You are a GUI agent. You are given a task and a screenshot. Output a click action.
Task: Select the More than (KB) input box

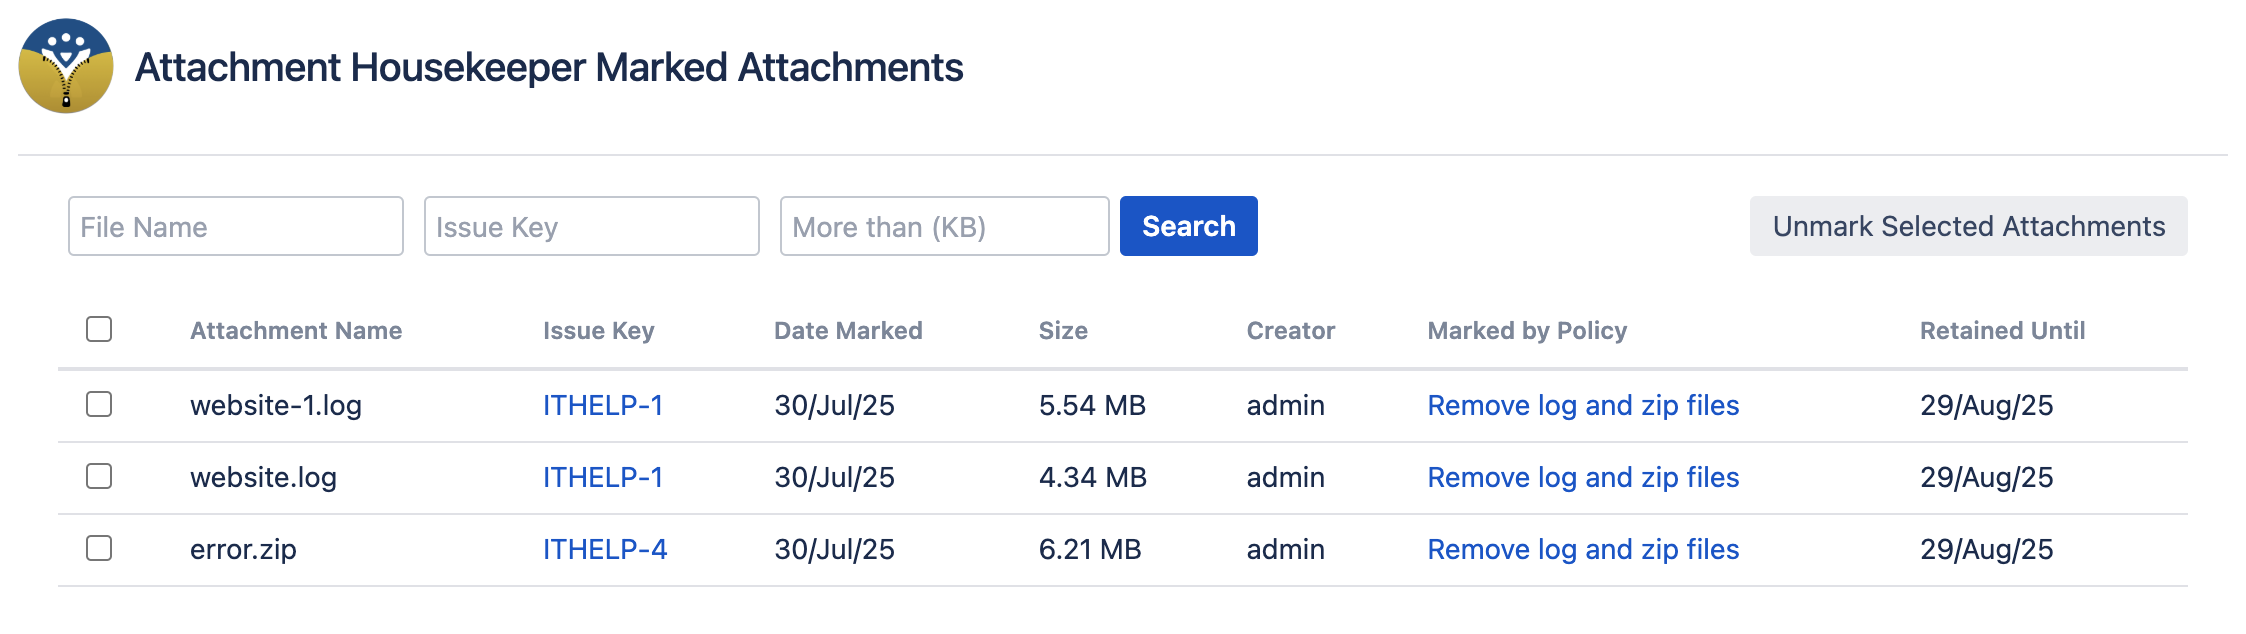tap(944, 227)
